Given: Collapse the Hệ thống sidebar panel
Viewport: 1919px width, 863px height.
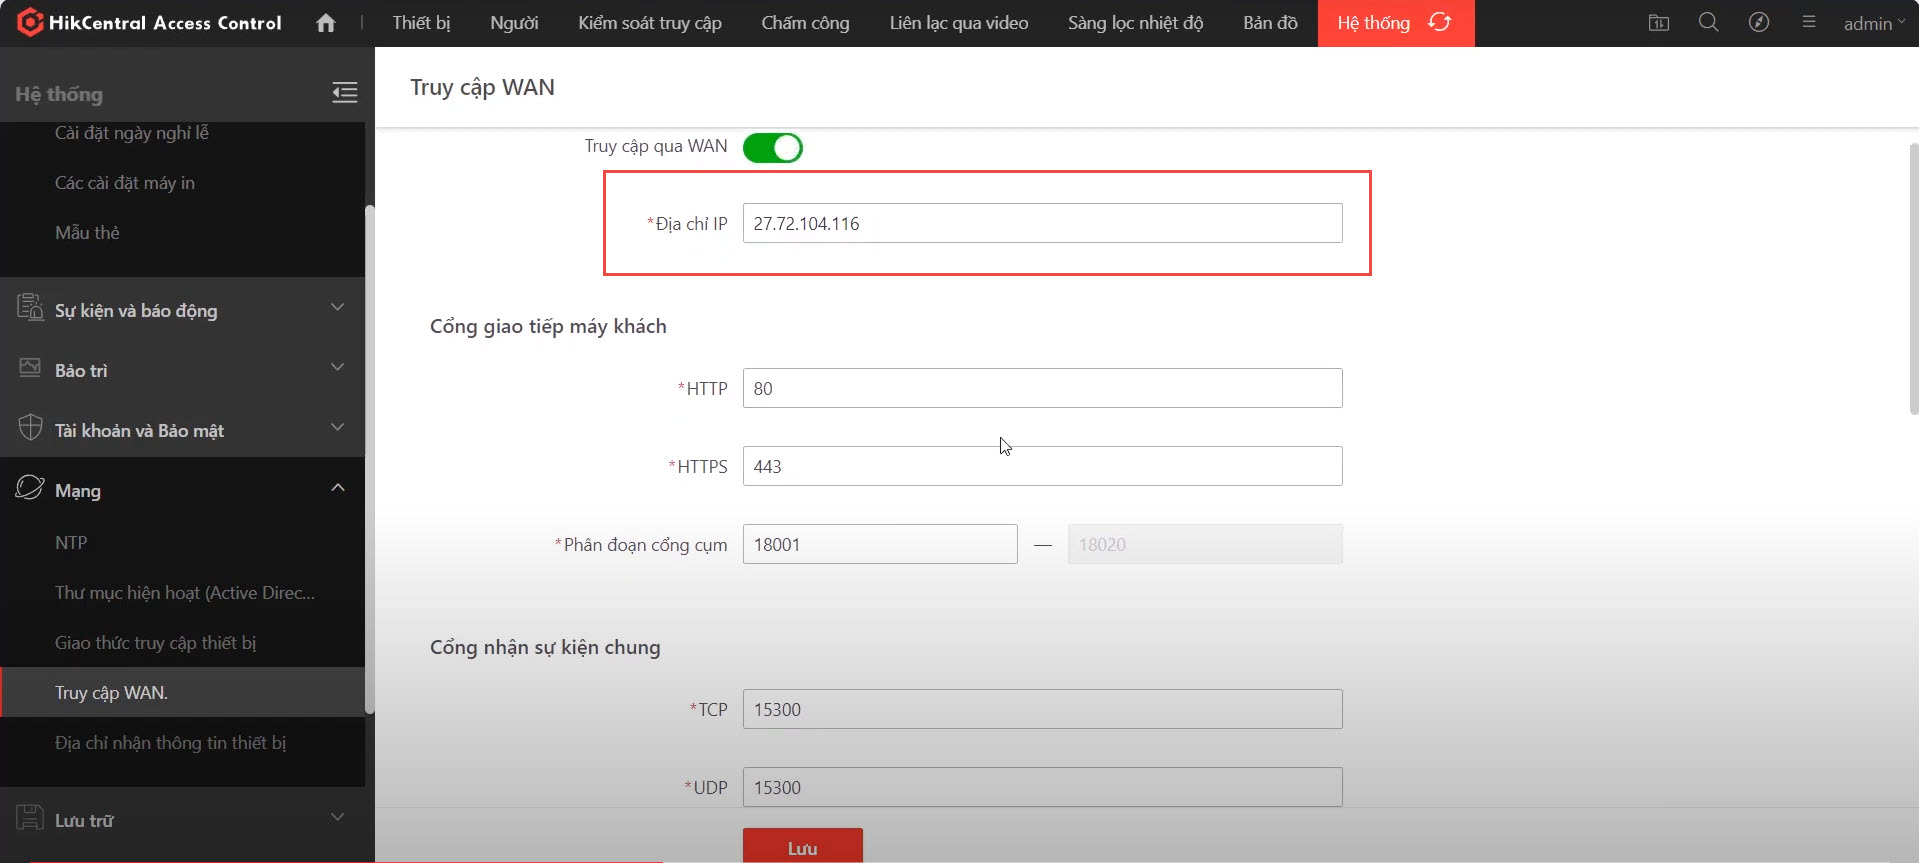Looking at the screenshot, I should [x=344, y=93].
